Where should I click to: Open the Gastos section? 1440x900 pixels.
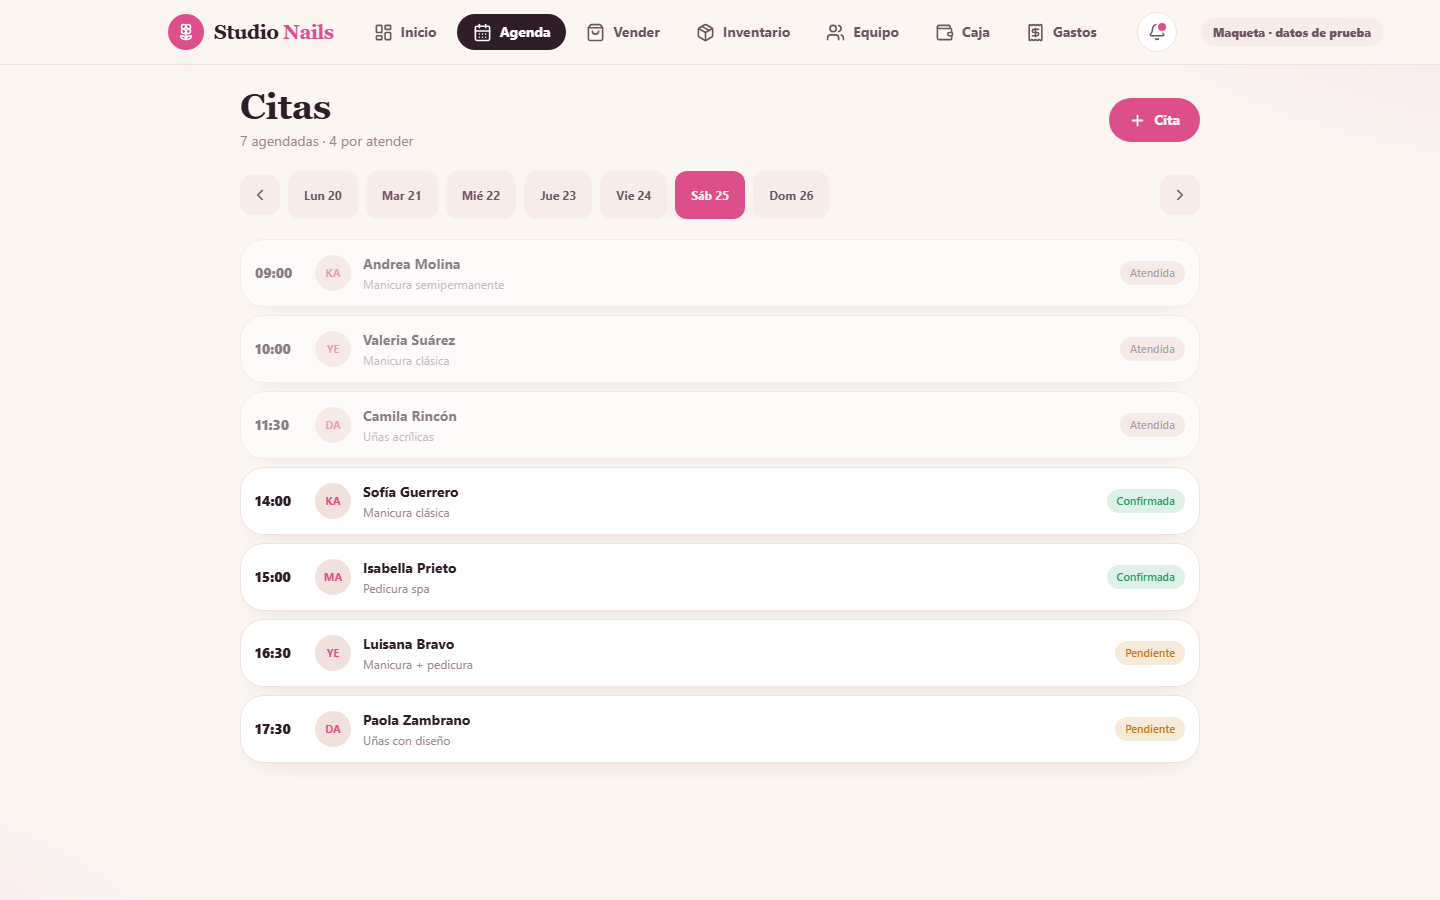click(x=1062, y=32)
